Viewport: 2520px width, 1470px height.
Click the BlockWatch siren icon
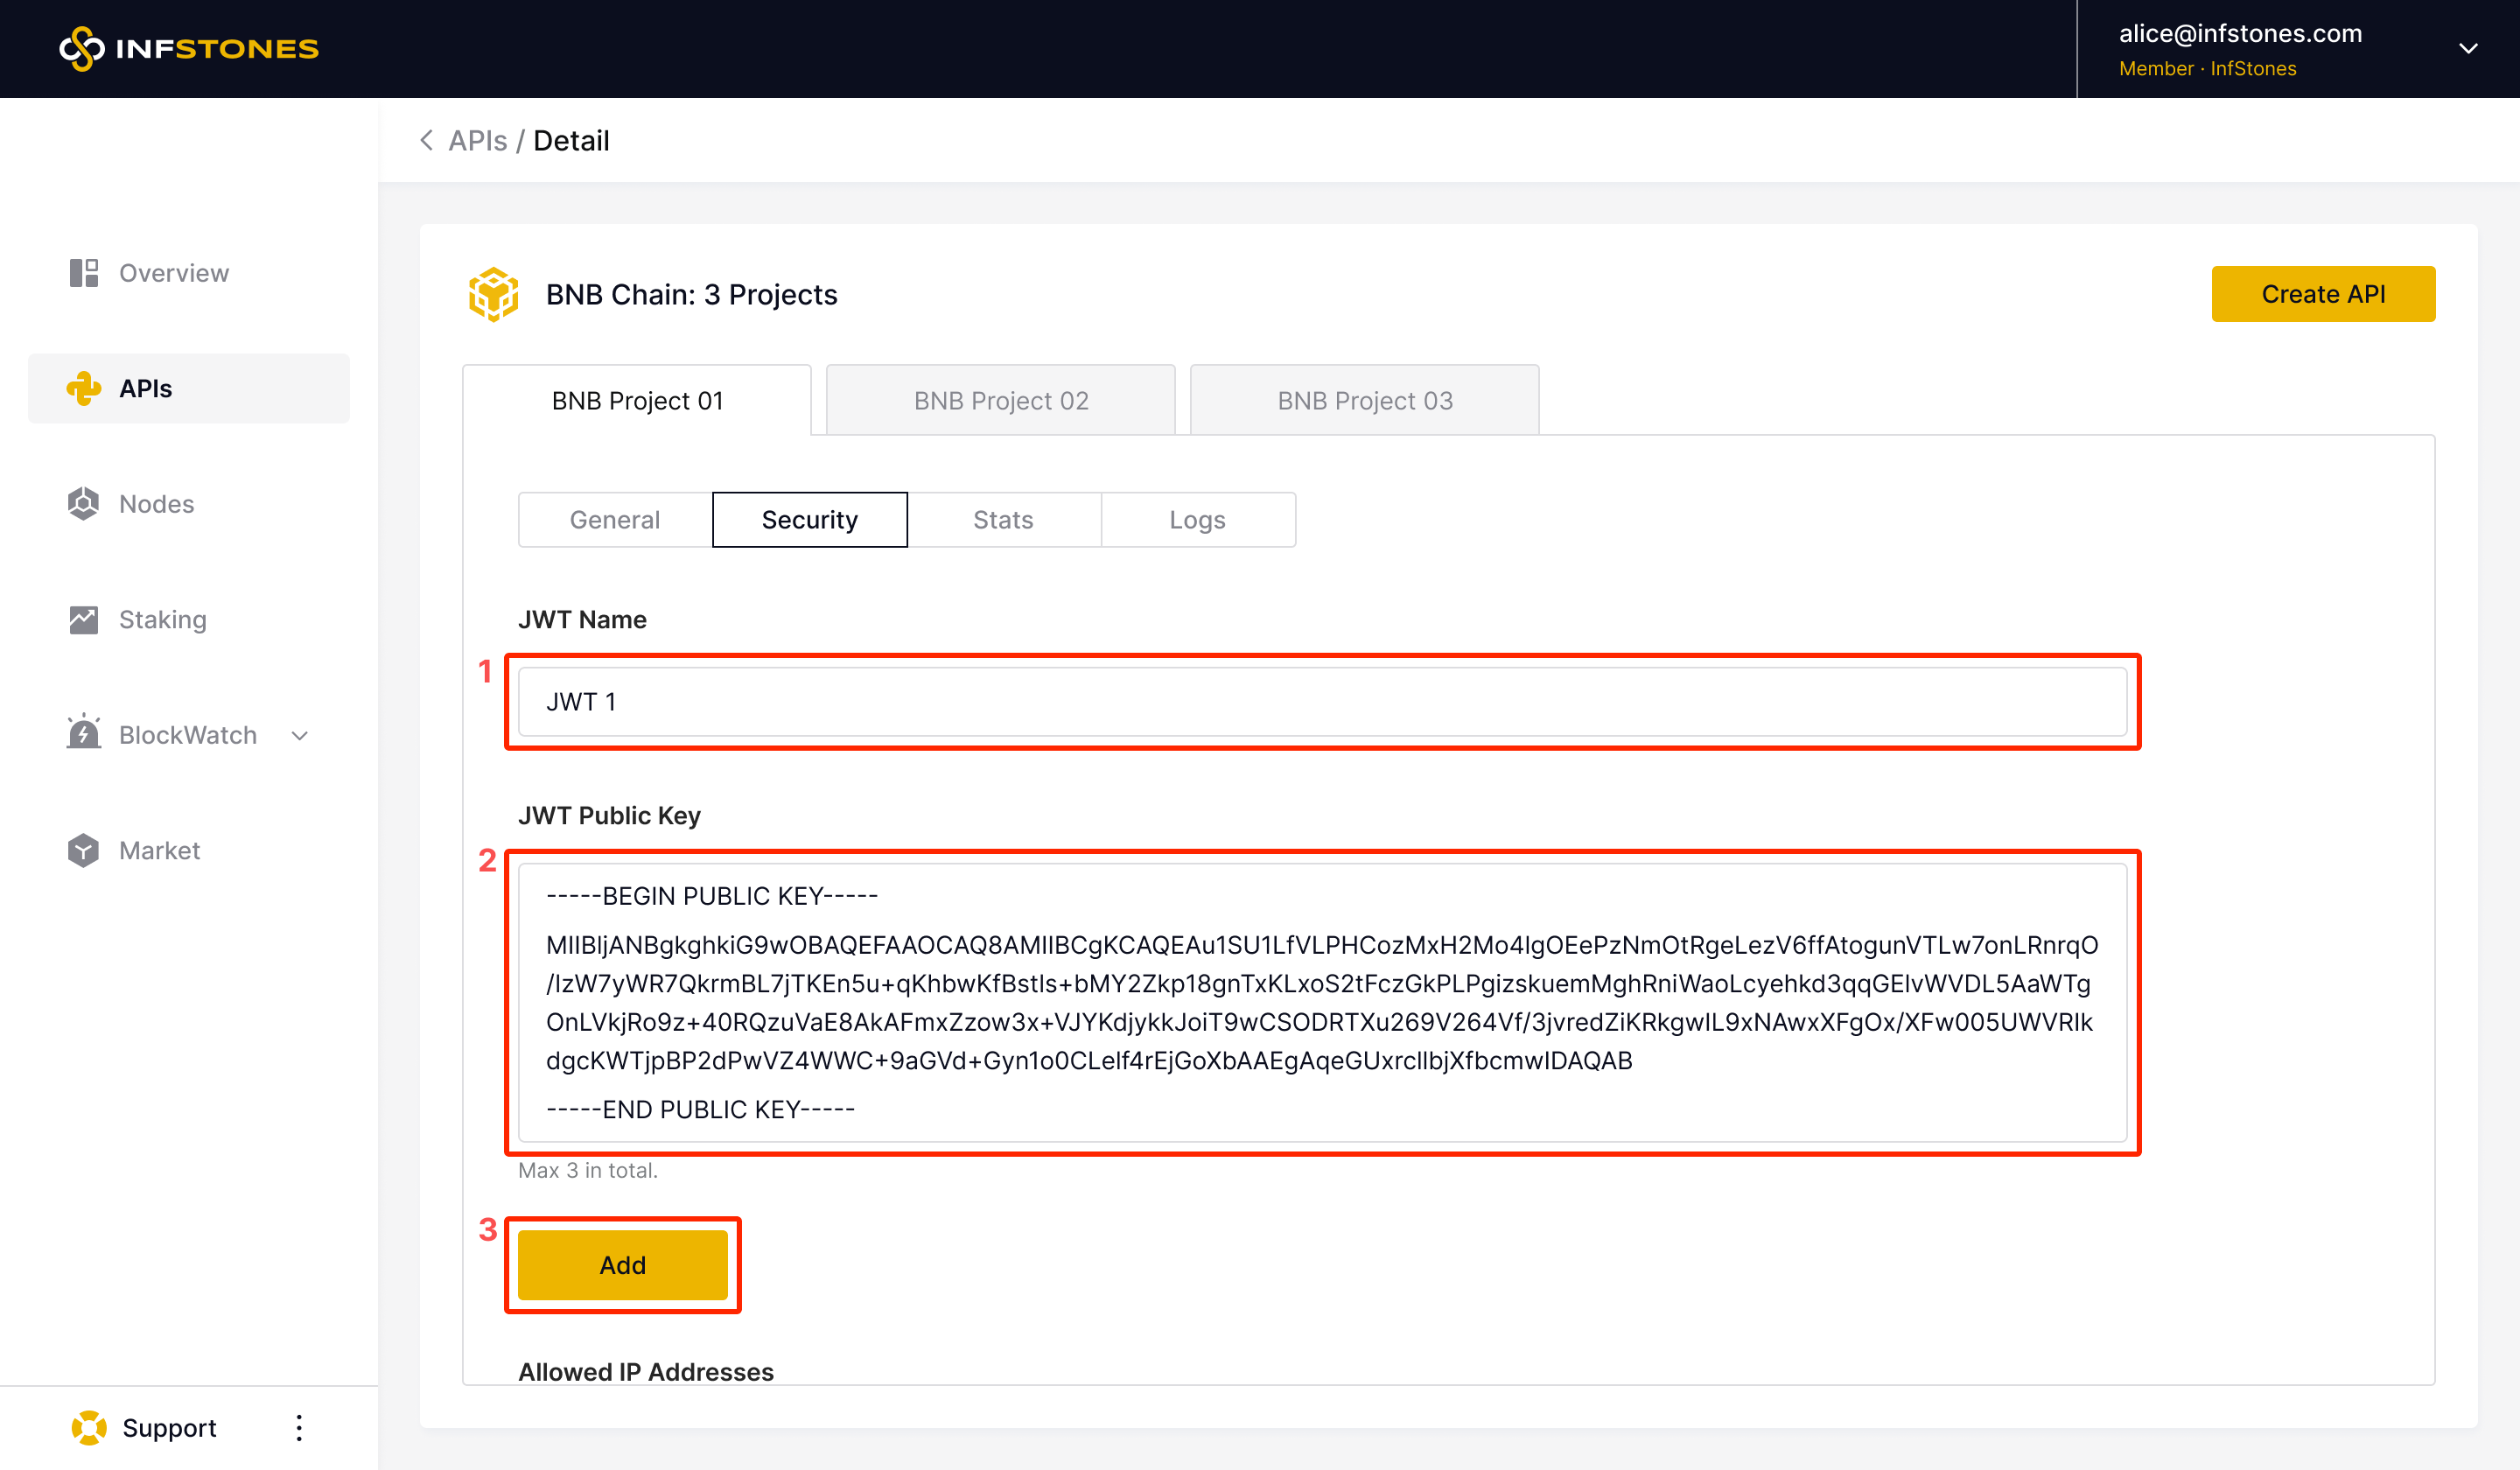click(84, 733)
